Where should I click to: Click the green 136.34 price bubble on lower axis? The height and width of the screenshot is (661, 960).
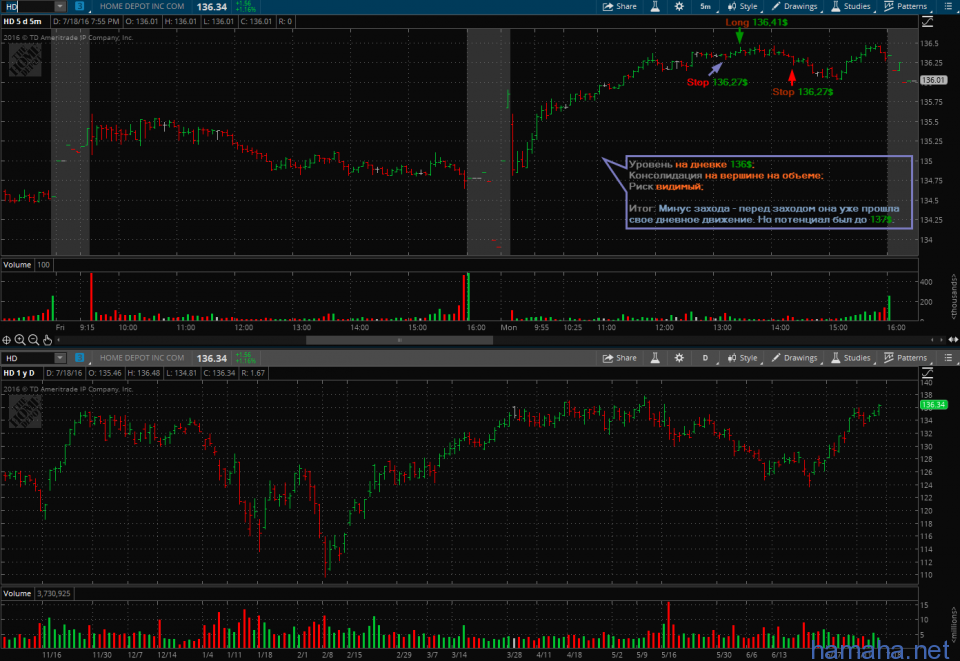point(933,405)
